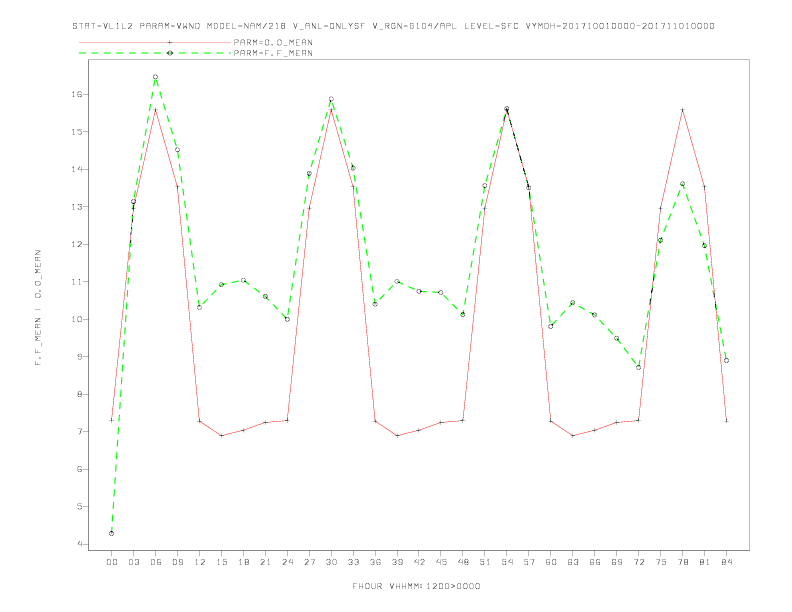Click y-axis tick label 5
The image size is (792, 612).
[80, 506]
